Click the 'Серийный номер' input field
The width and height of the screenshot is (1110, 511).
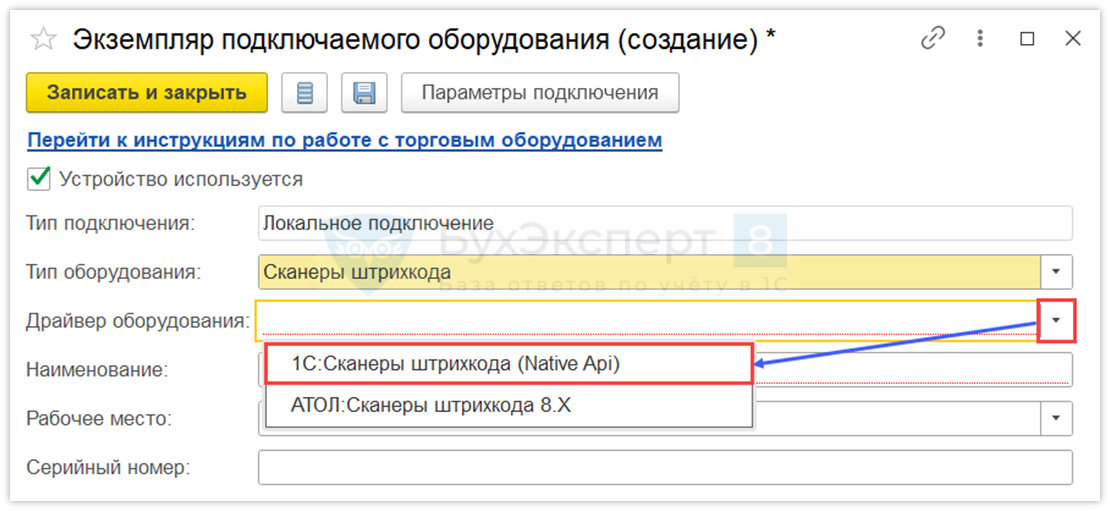pos(665,468)
